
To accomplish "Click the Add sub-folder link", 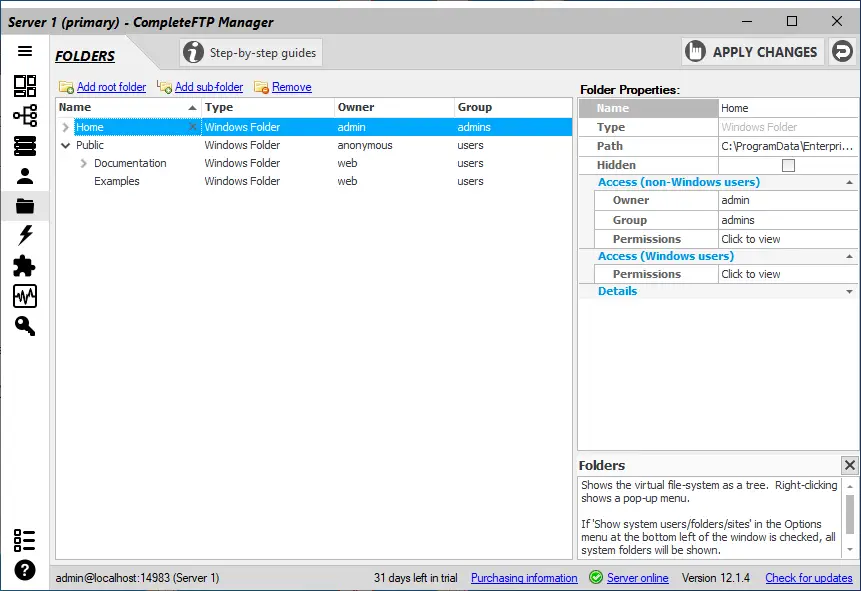I will (209, 87).
